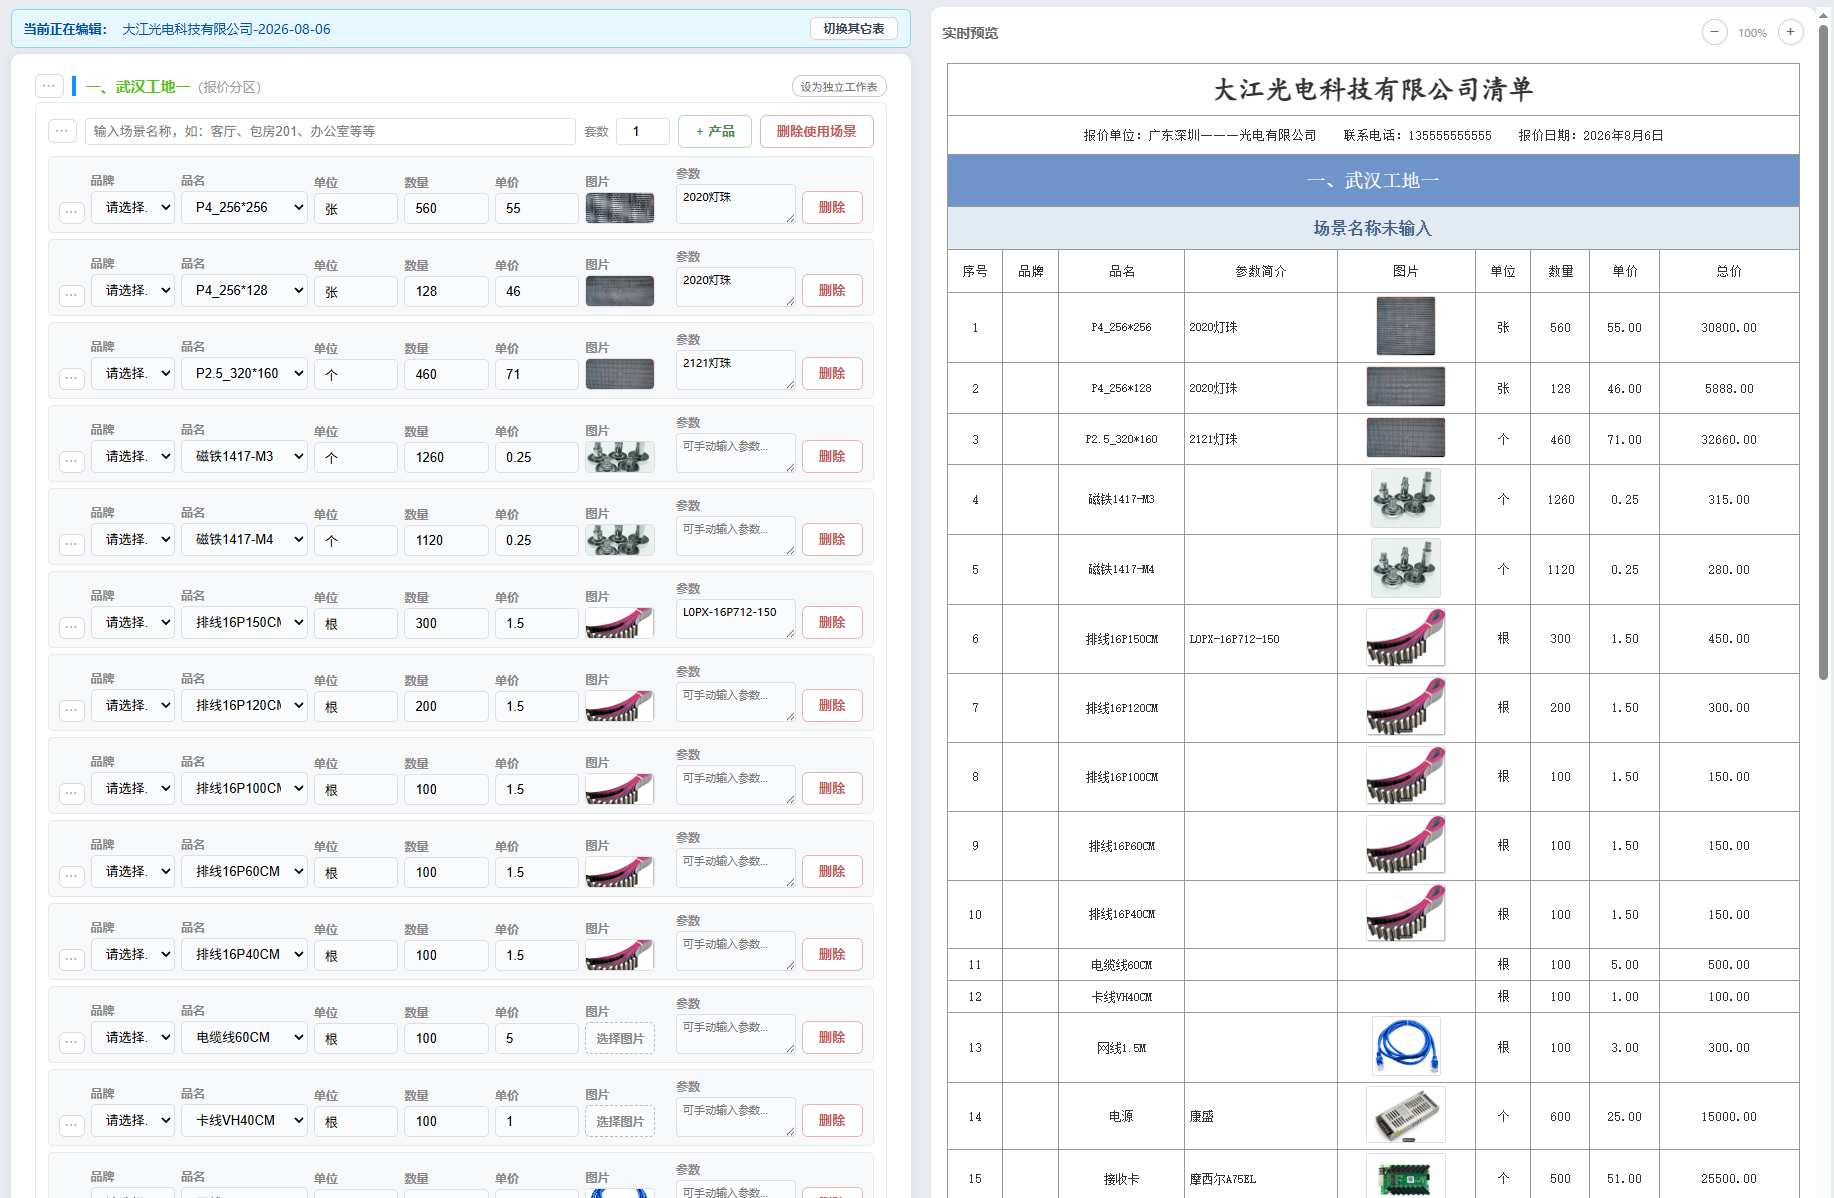
Task: Click the unit field 张 in P4_256*128 row
Action: point(356,291)
